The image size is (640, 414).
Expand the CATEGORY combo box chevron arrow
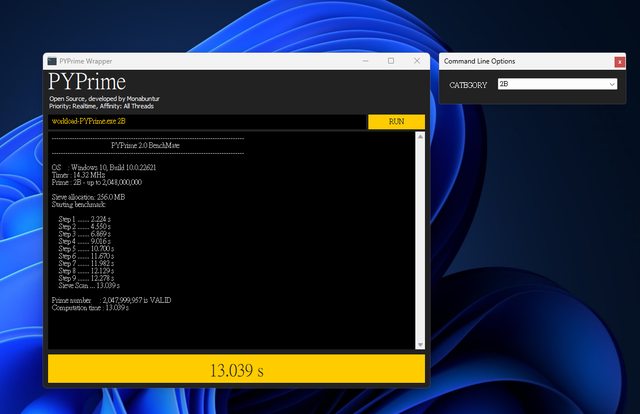tap(611, 85)
